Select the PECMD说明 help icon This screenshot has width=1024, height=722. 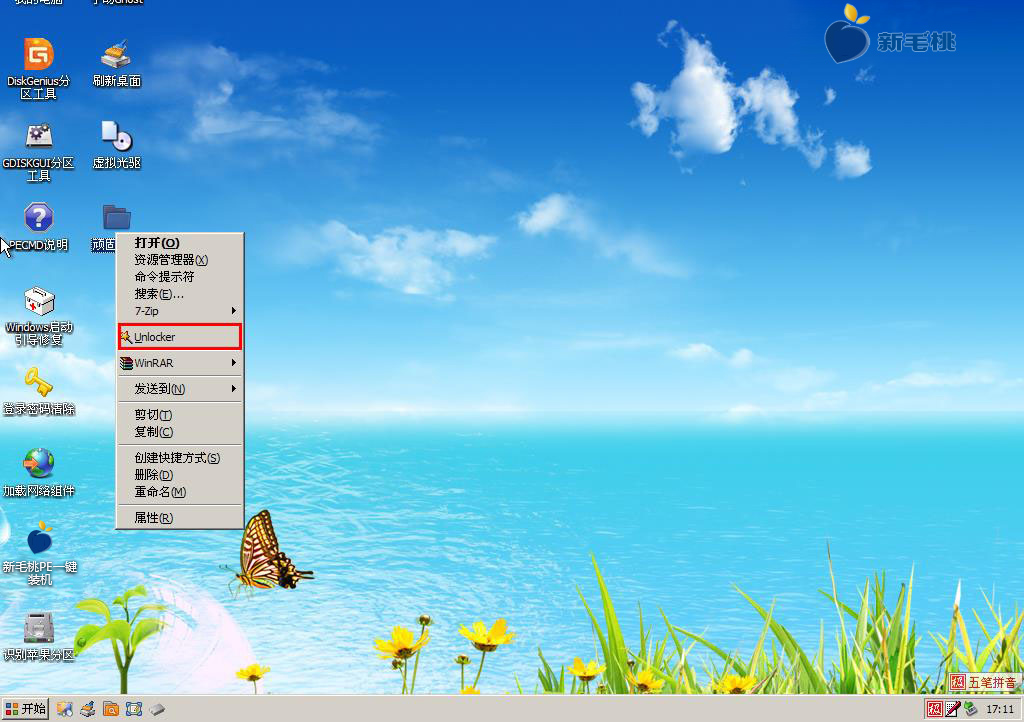(x=39, y=227)
